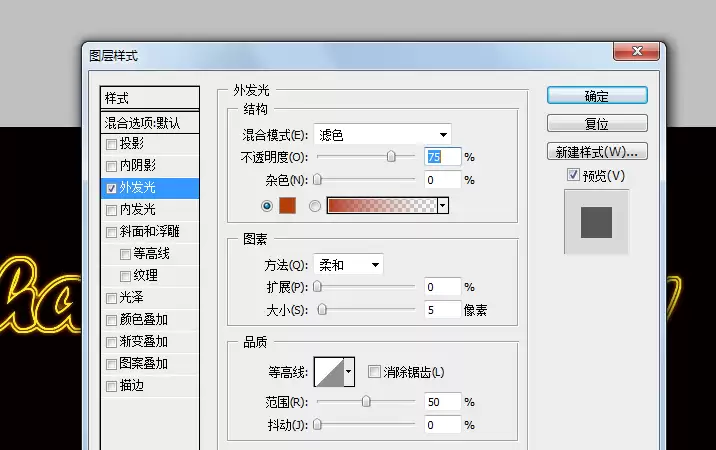The image size is (716, 450).
Task: Expand the gradient picker dropdown arrow
Action: tap(442, 206)
